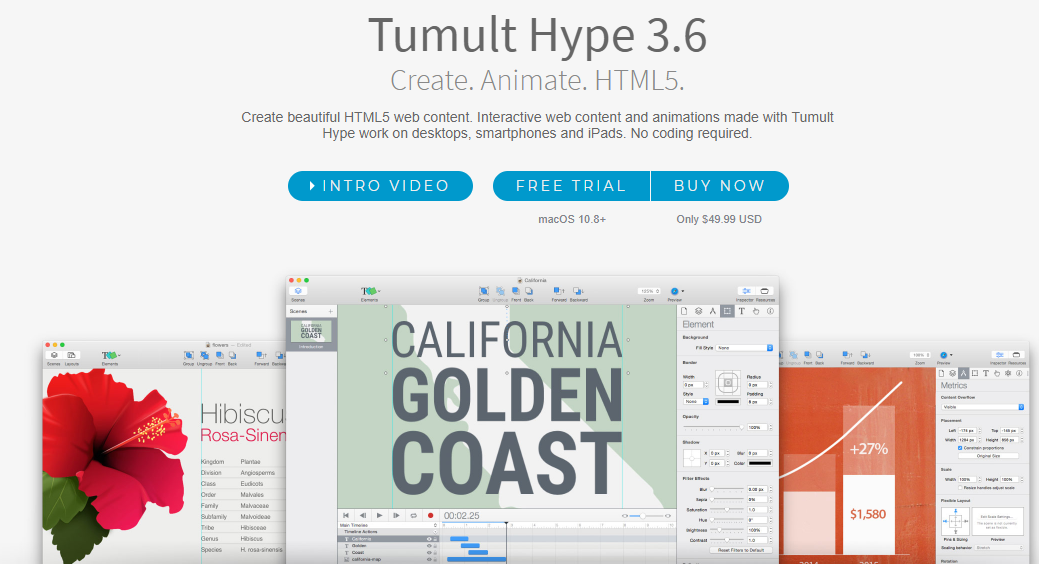Screen dimensions: 1039x564
Task: Toggle visibility of the california-map layer
Action: 429,559
